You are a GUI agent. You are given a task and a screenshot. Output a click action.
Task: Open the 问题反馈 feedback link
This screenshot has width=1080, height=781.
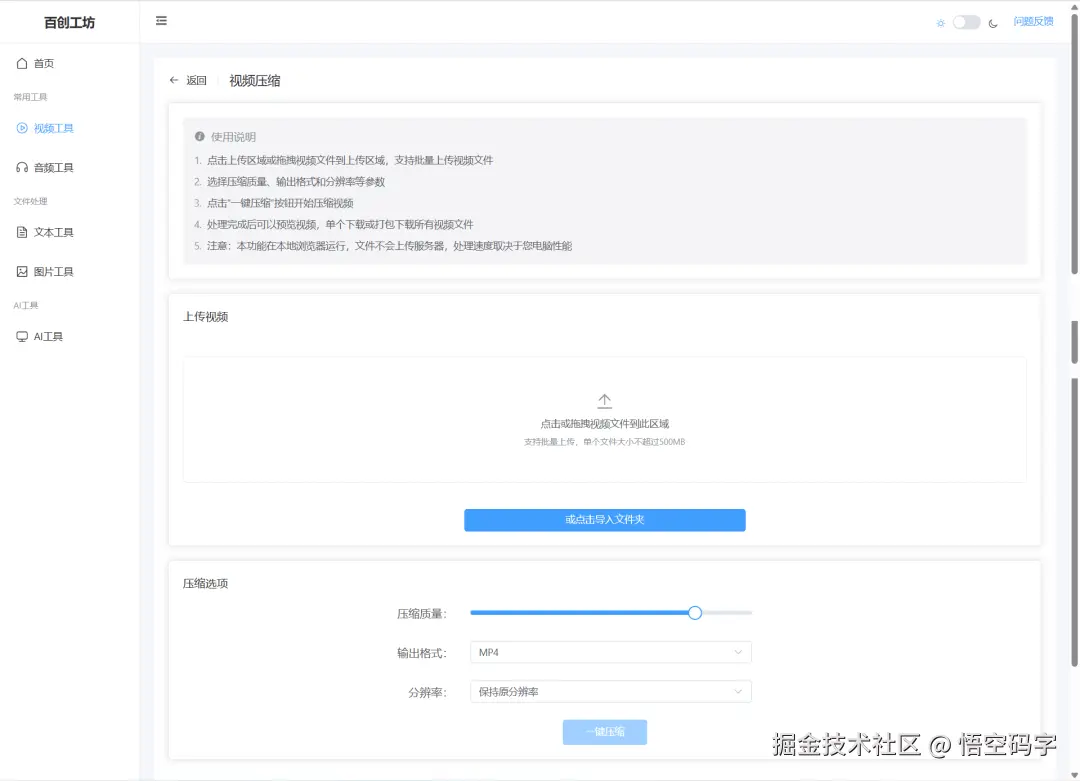[1033, 20]
